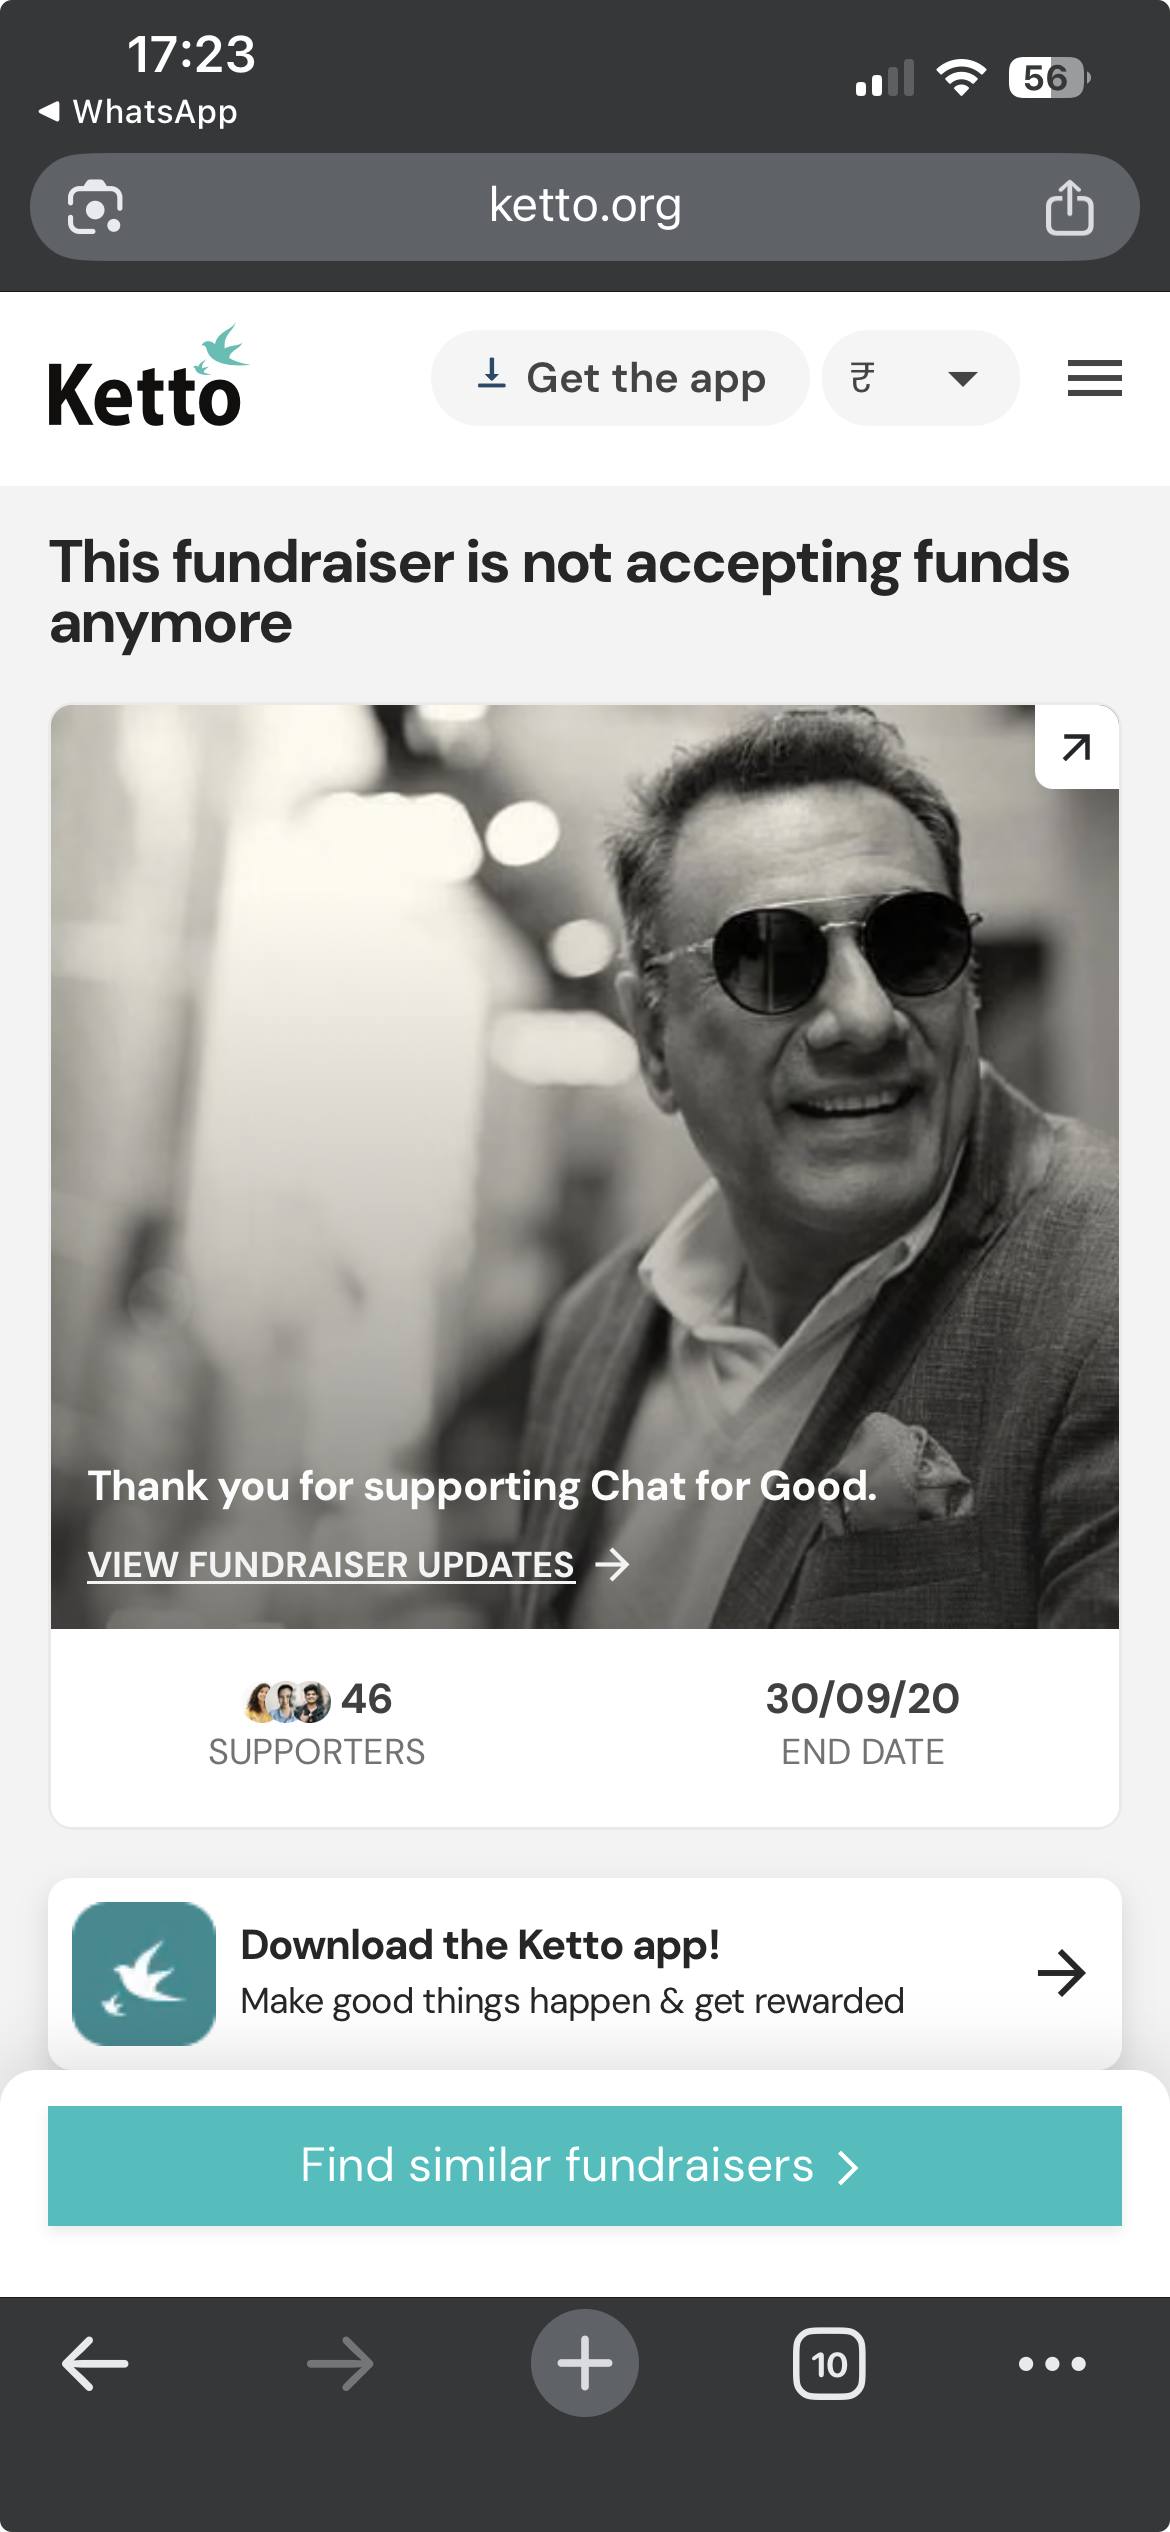Image resolution: width=1170 pixels, height=2532 pixels.
Task: Tap the Ketto app icon in download banner
Action: pyautogui.click(x=144, y=1973)
